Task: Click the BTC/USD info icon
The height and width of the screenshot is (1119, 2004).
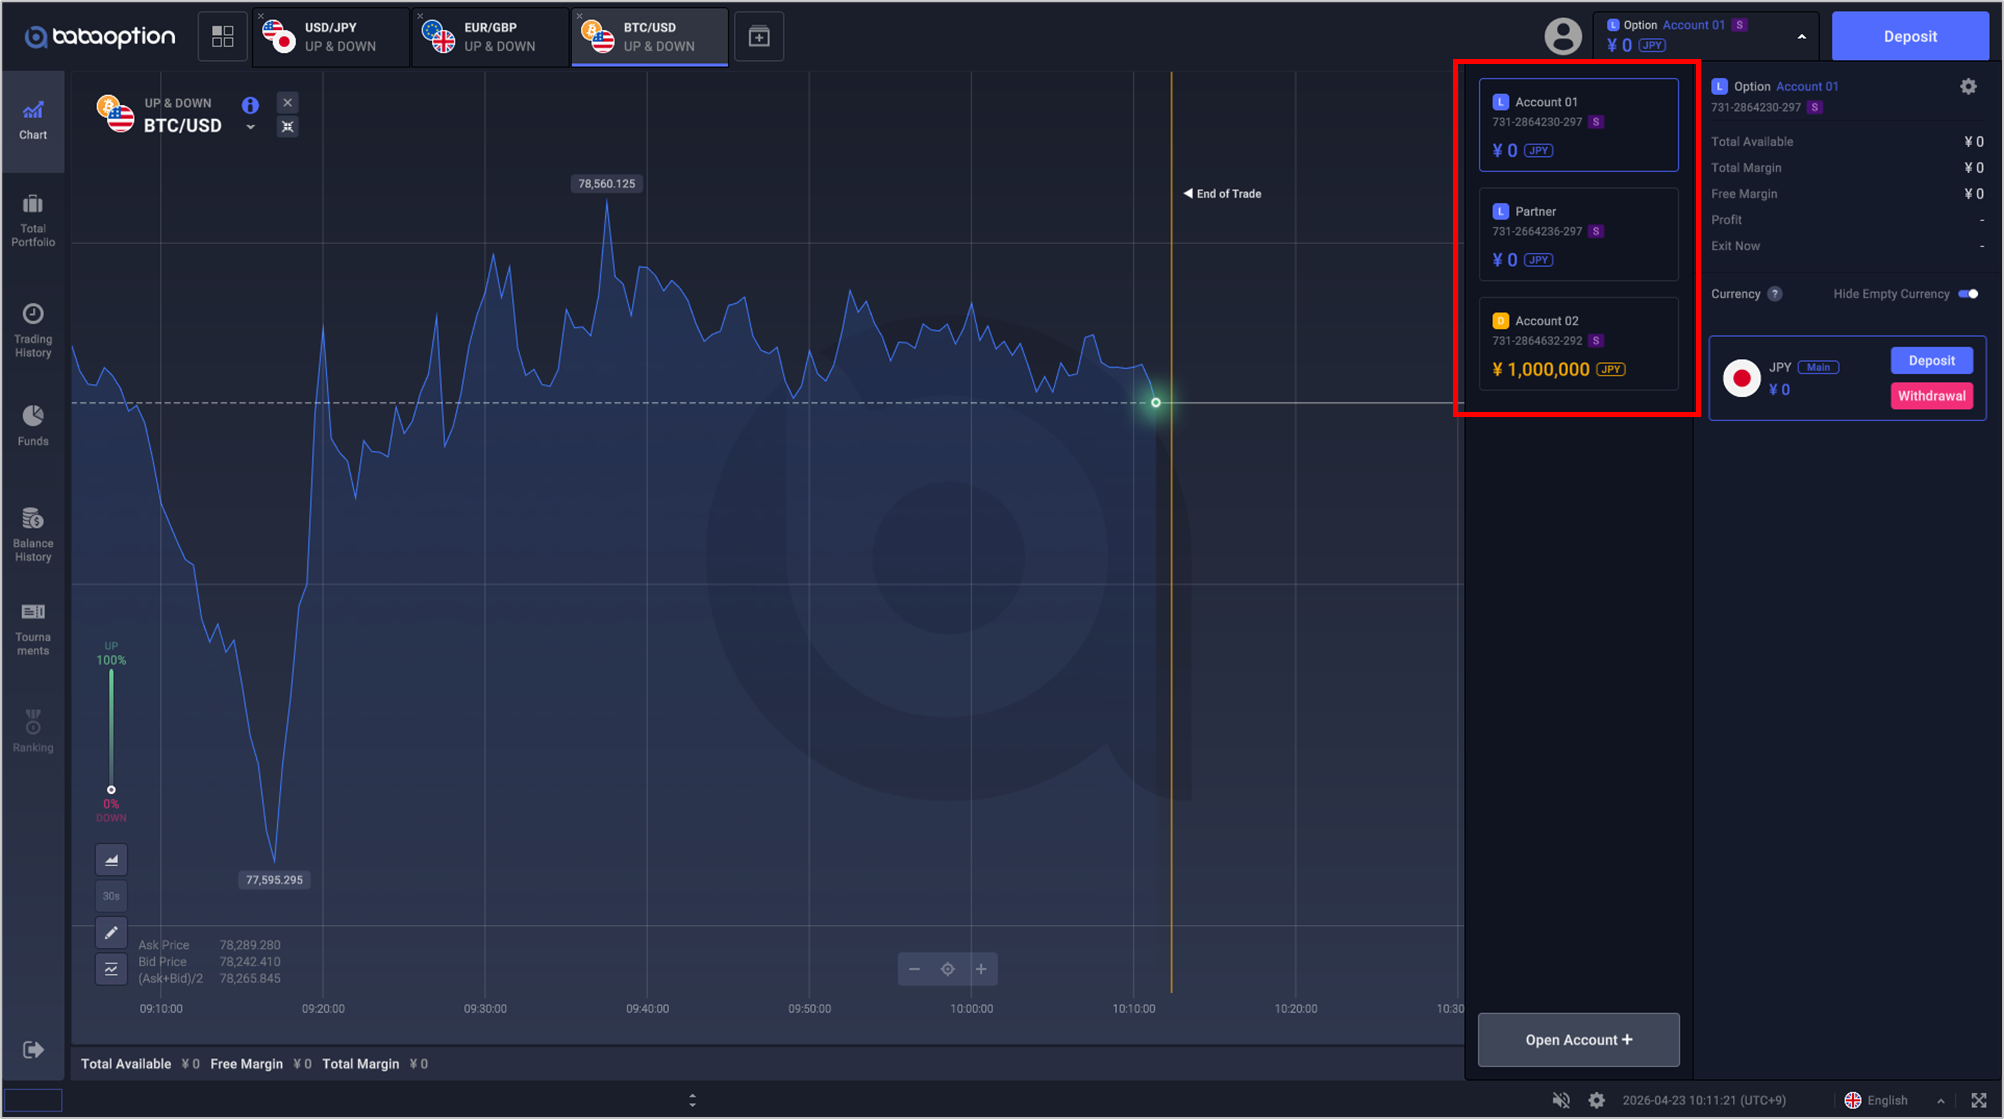Action: click(x=250, y=104)
